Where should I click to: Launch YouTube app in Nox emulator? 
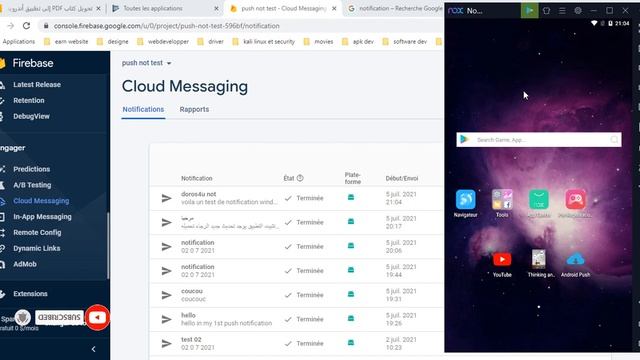click(502, 260)
